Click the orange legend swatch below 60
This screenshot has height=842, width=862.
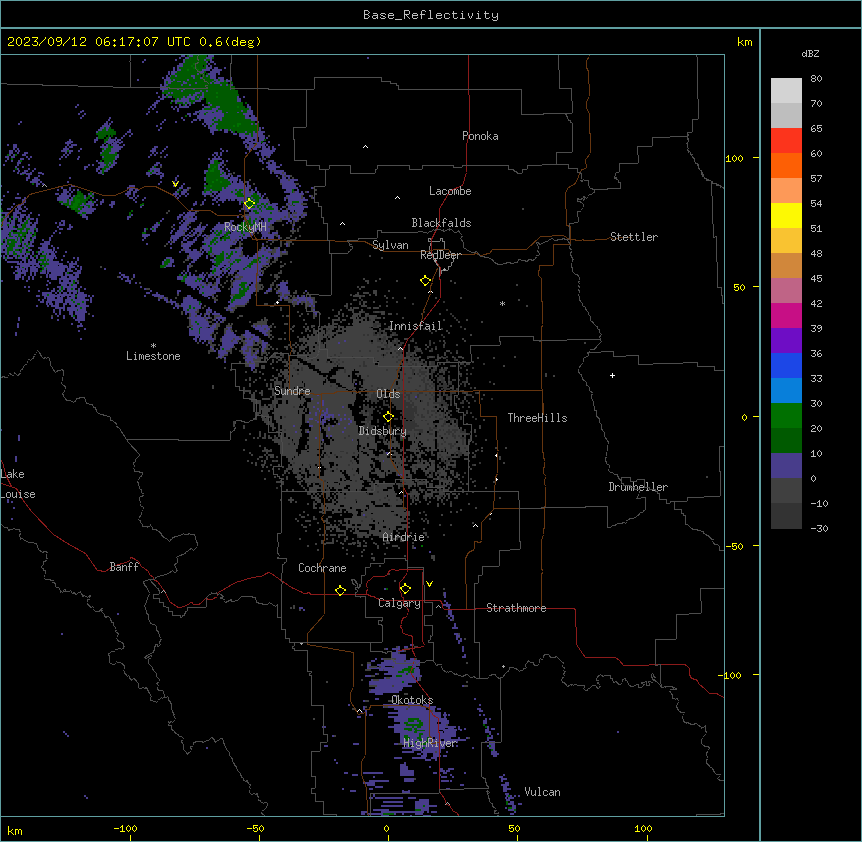(x=786, y=165)
